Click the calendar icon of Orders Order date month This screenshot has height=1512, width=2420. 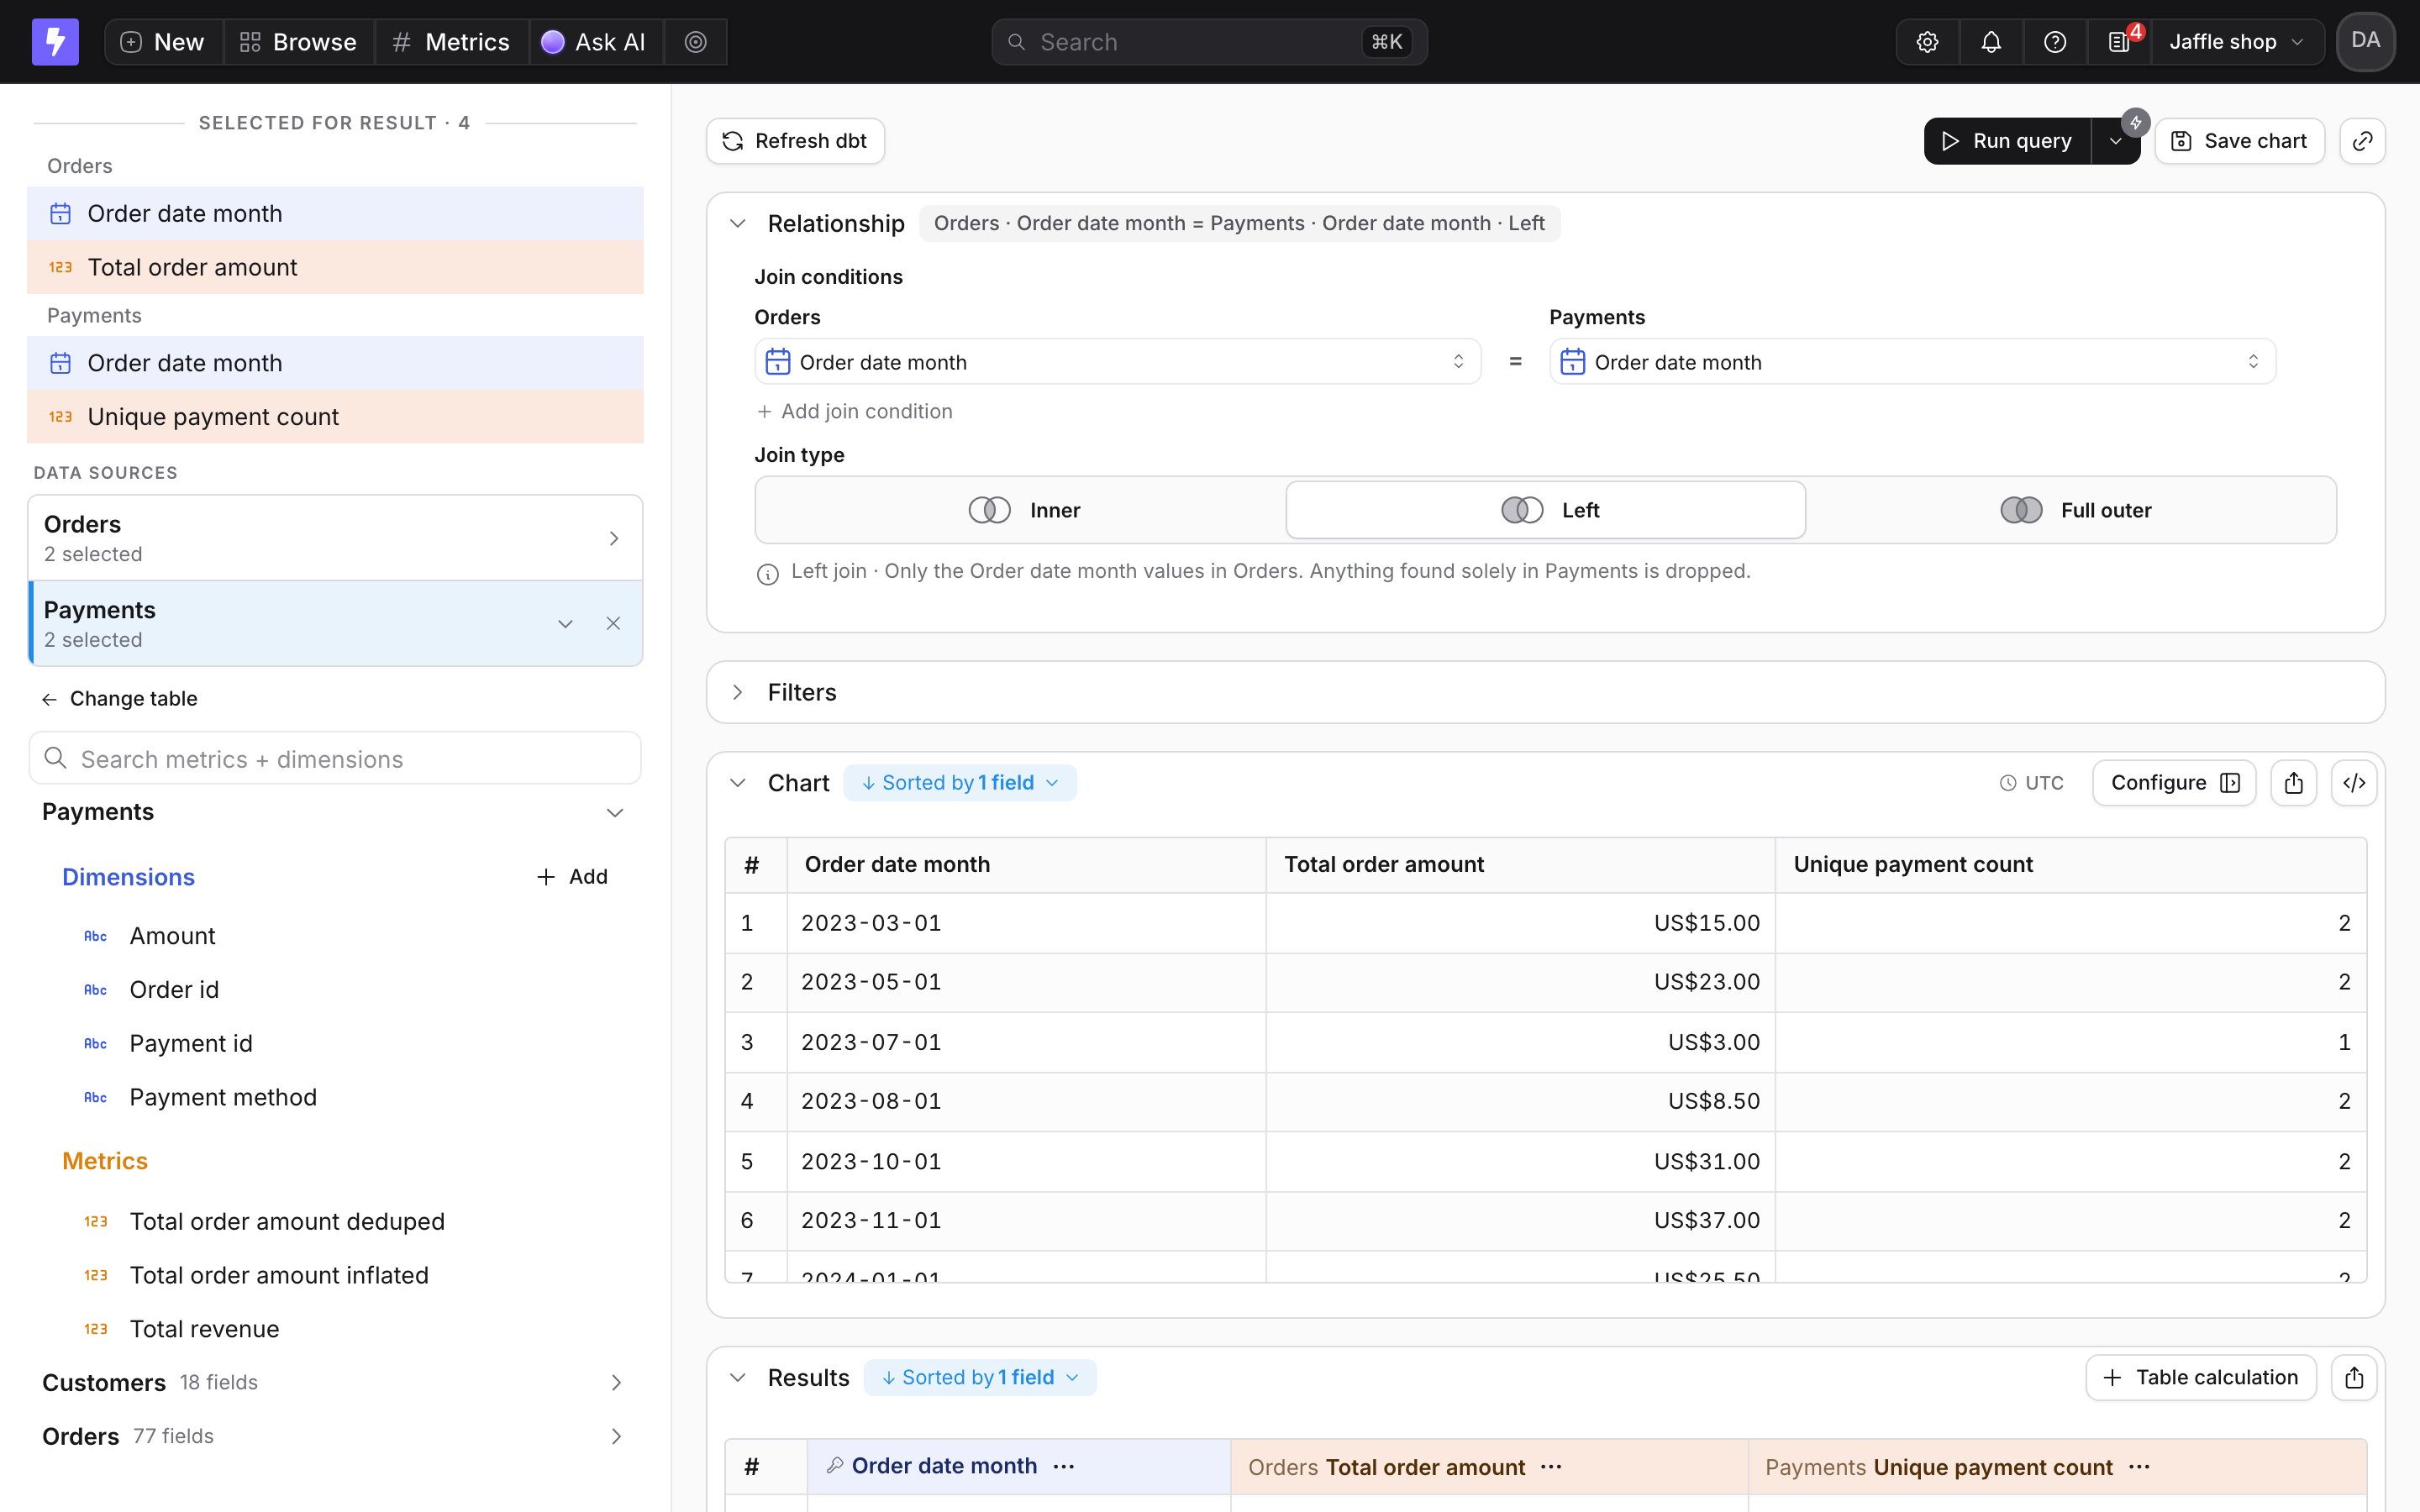click(60, 214)
